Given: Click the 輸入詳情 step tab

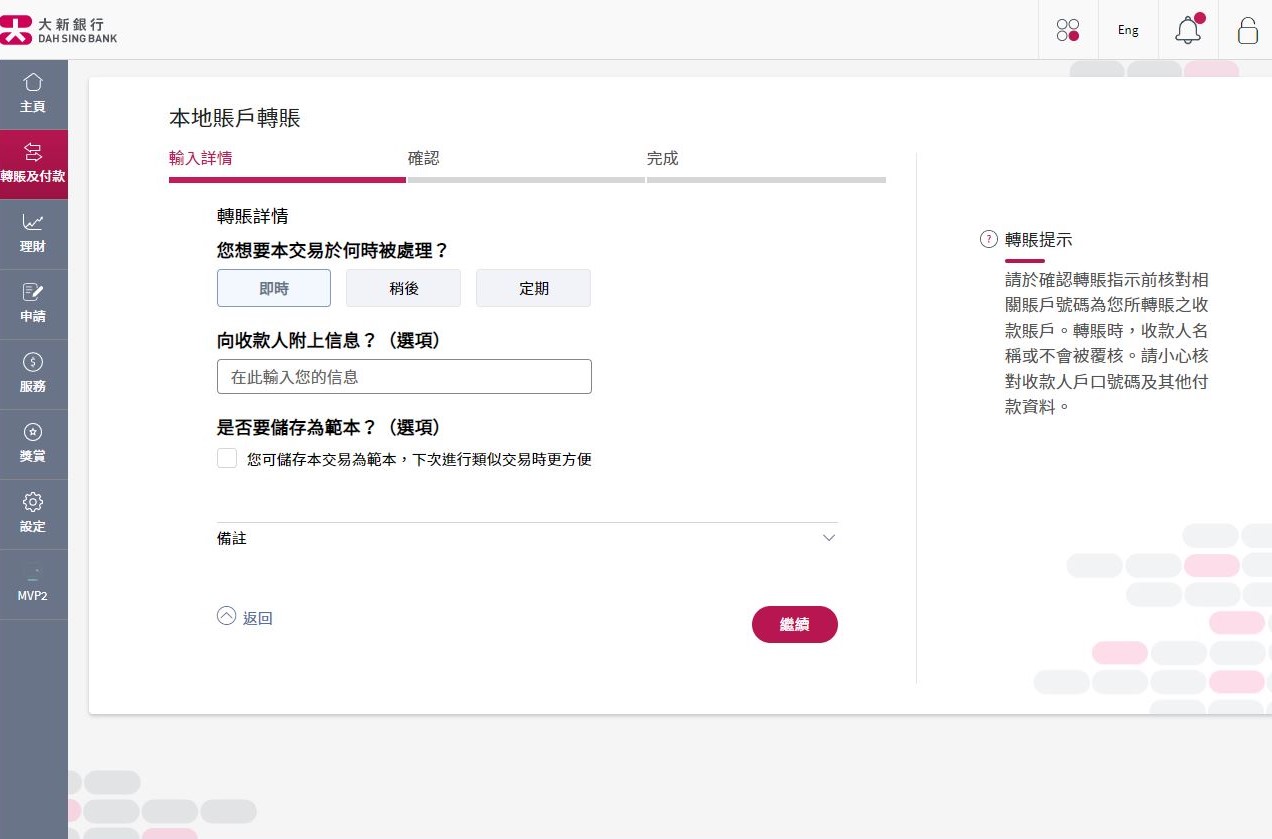Looking at the screenshot, I should pyautogui.click(x=201, y=158).
